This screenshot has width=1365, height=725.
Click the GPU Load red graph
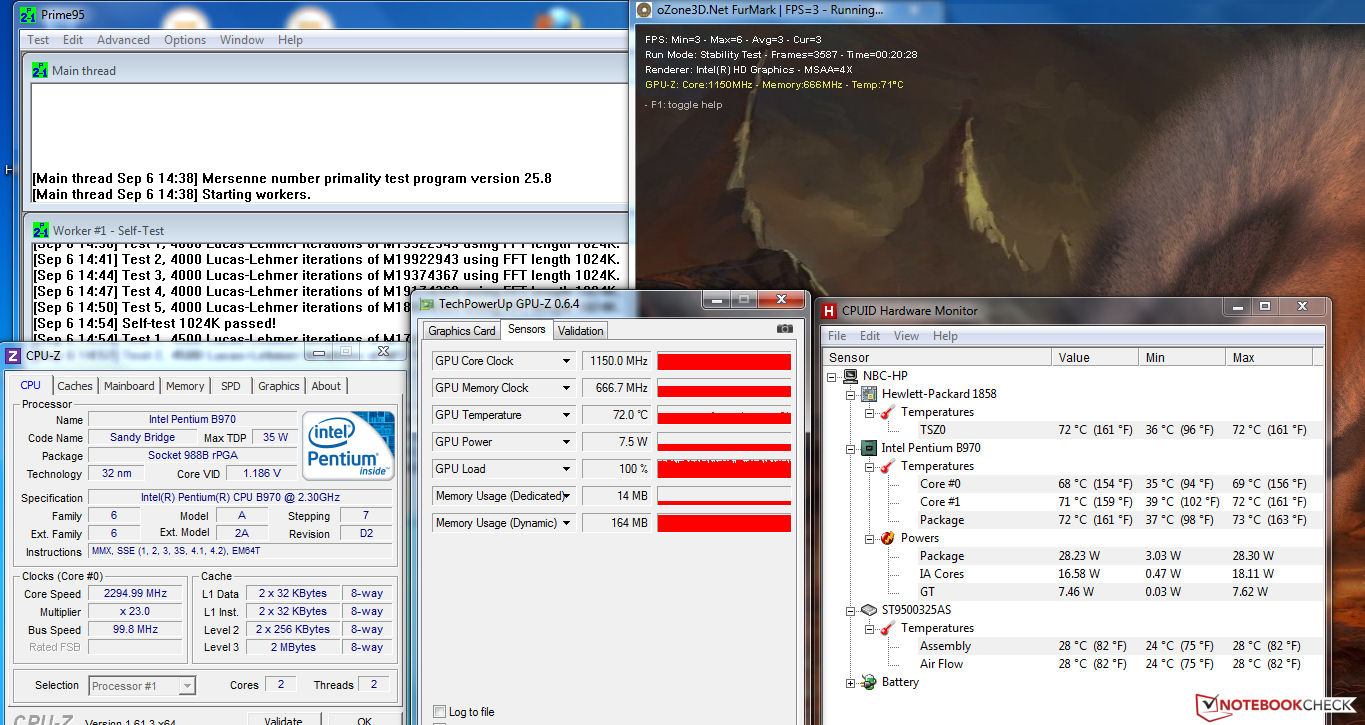tap(724, 469)
